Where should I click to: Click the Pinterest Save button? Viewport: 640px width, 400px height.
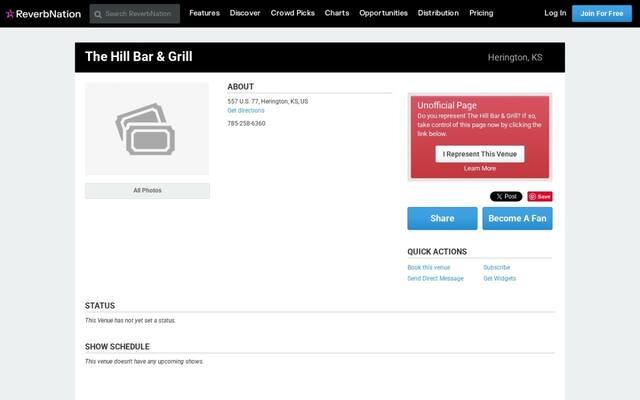click(540, 197)
